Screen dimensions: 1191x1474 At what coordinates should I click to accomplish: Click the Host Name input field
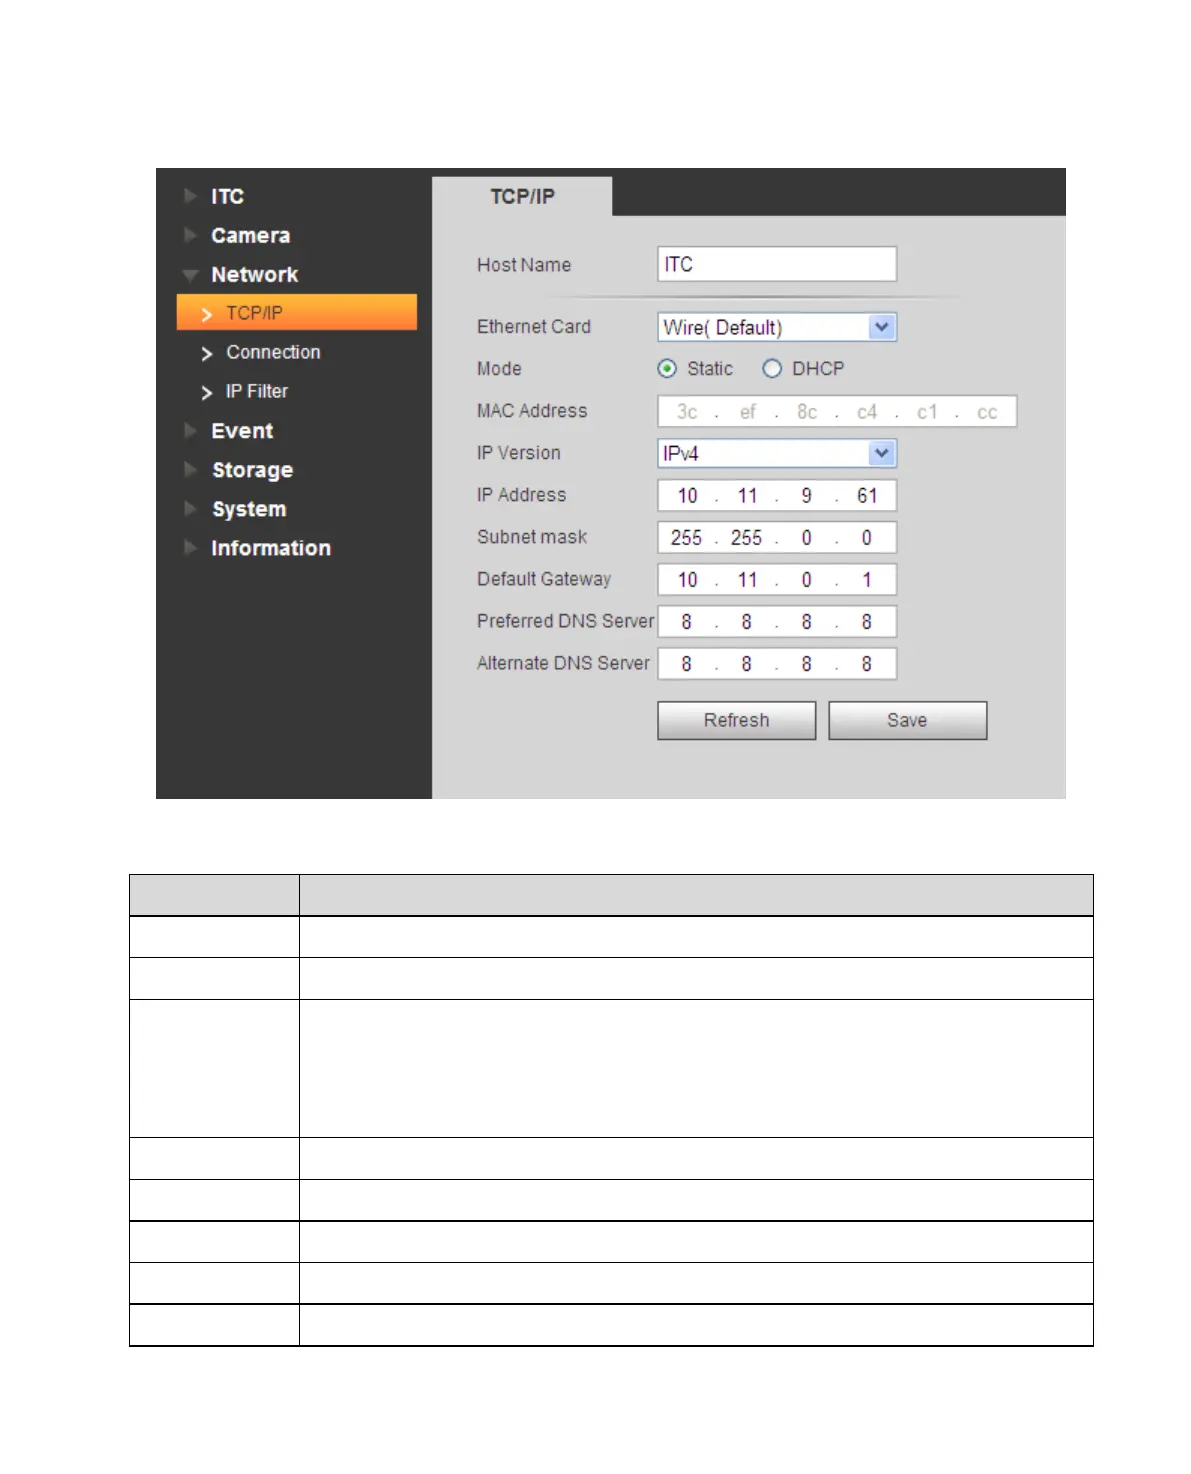point(777,264)
